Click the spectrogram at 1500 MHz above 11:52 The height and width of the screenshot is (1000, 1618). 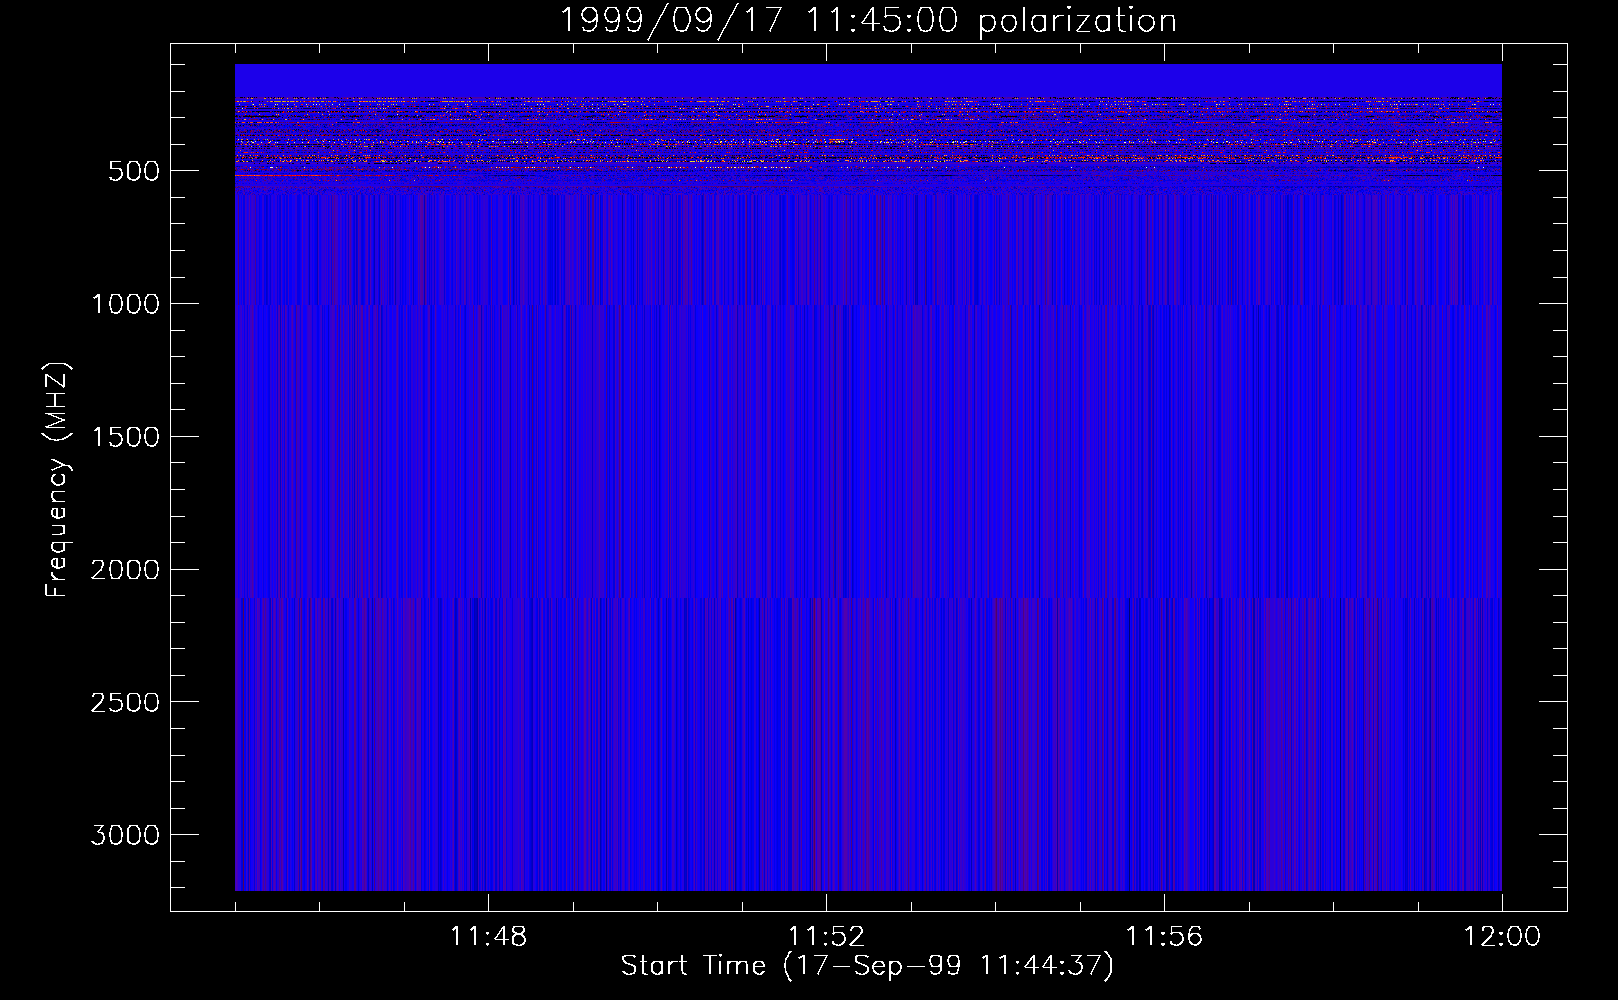click(826, 436)
